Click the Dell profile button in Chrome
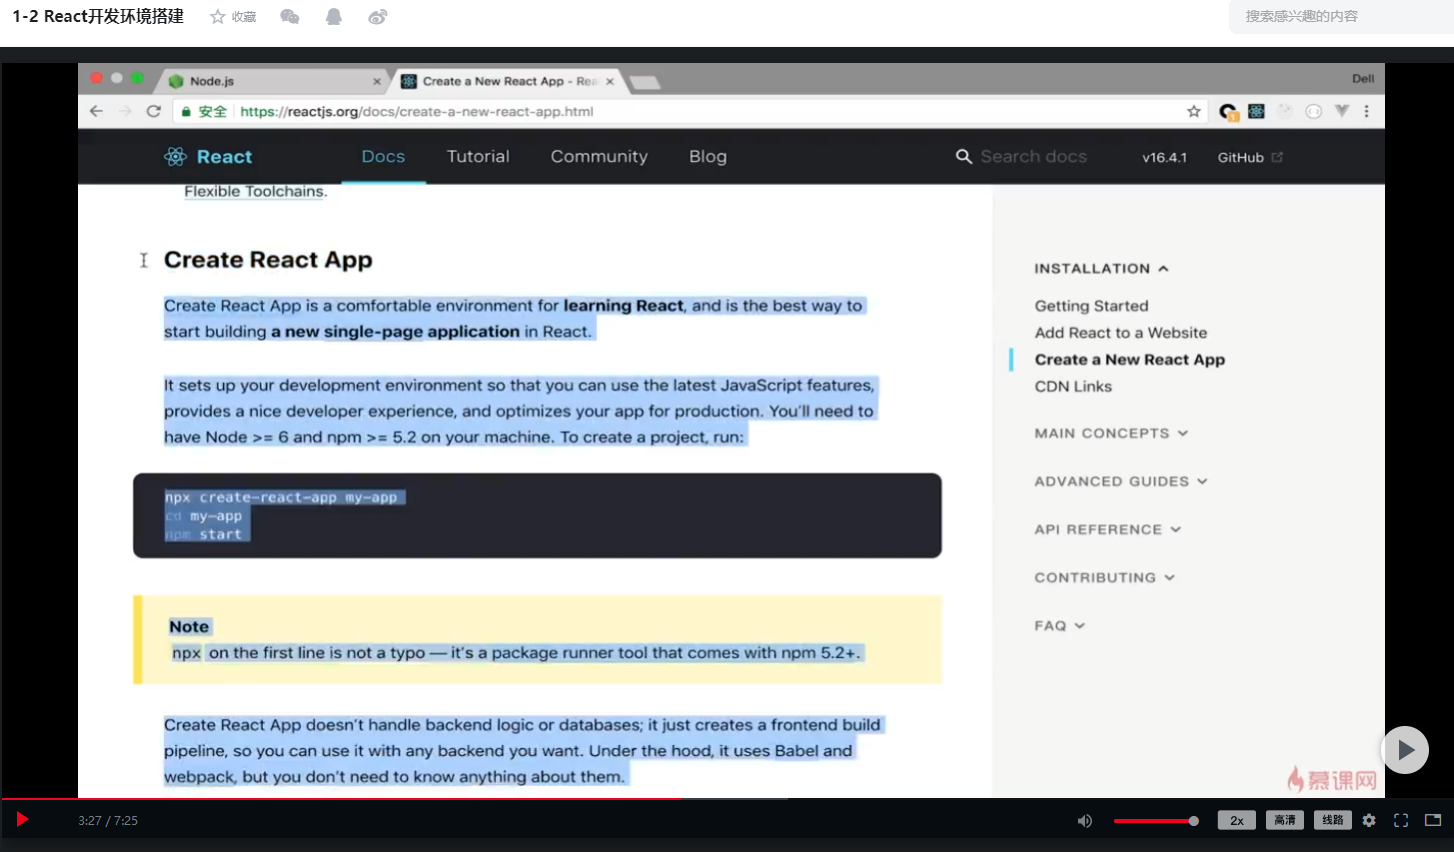Viewport: 1454px width, 852px height. [1363, 78]
